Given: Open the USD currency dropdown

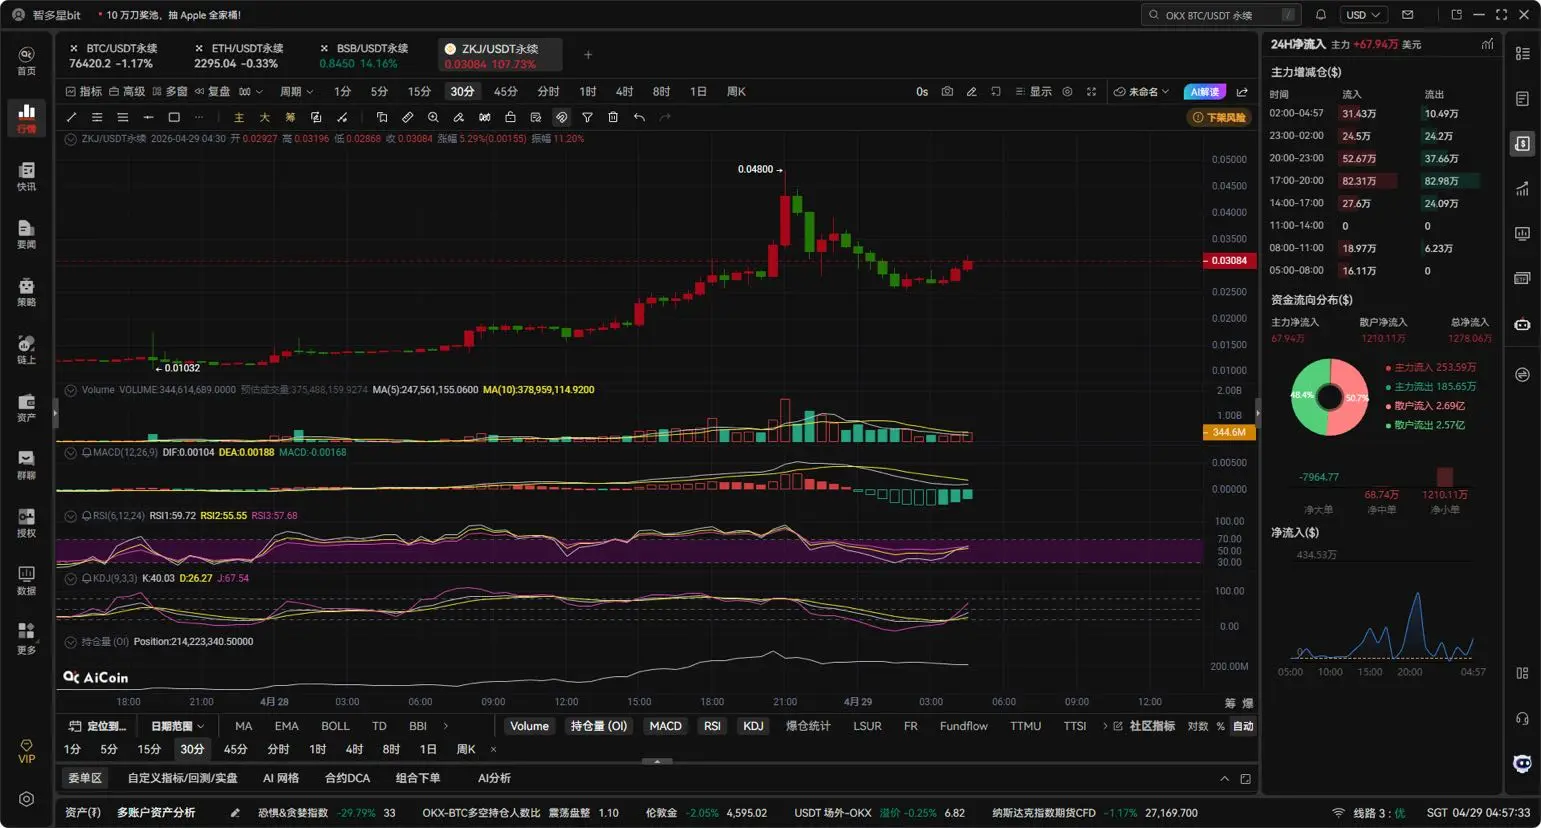Looking at the screenshot, I should [1363, 15].
